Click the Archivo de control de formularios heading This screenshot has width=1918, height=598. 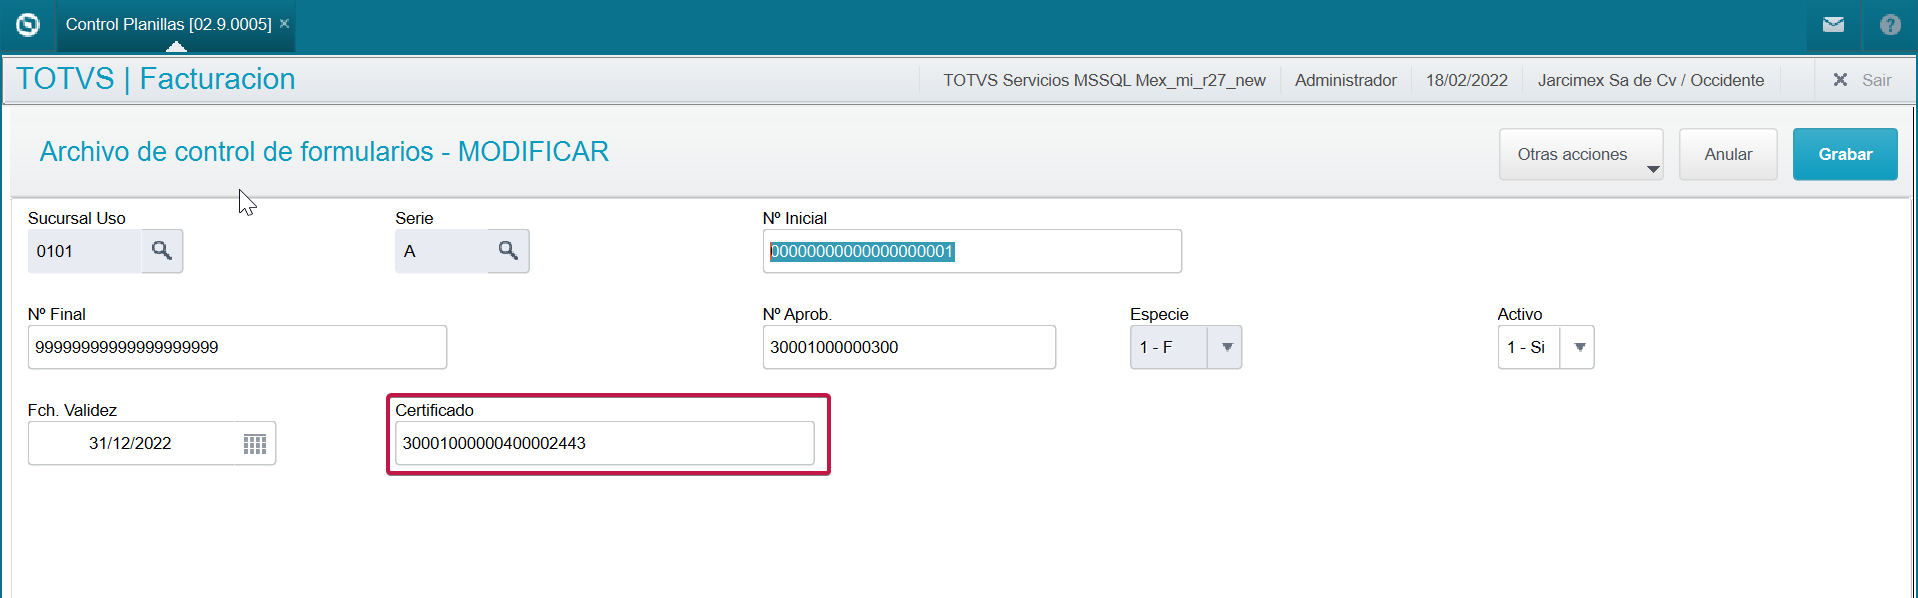click(x=324, y=152)
